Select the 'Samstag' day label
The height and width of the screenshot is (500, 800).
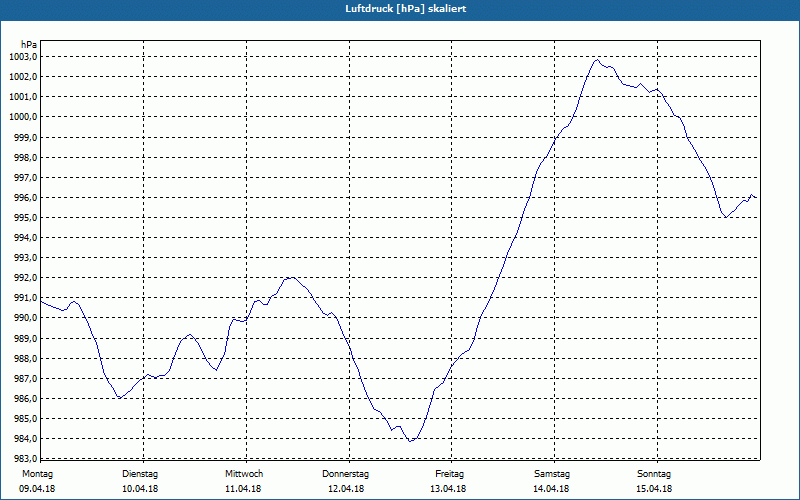pyautogui.click(x=552, y=474)
